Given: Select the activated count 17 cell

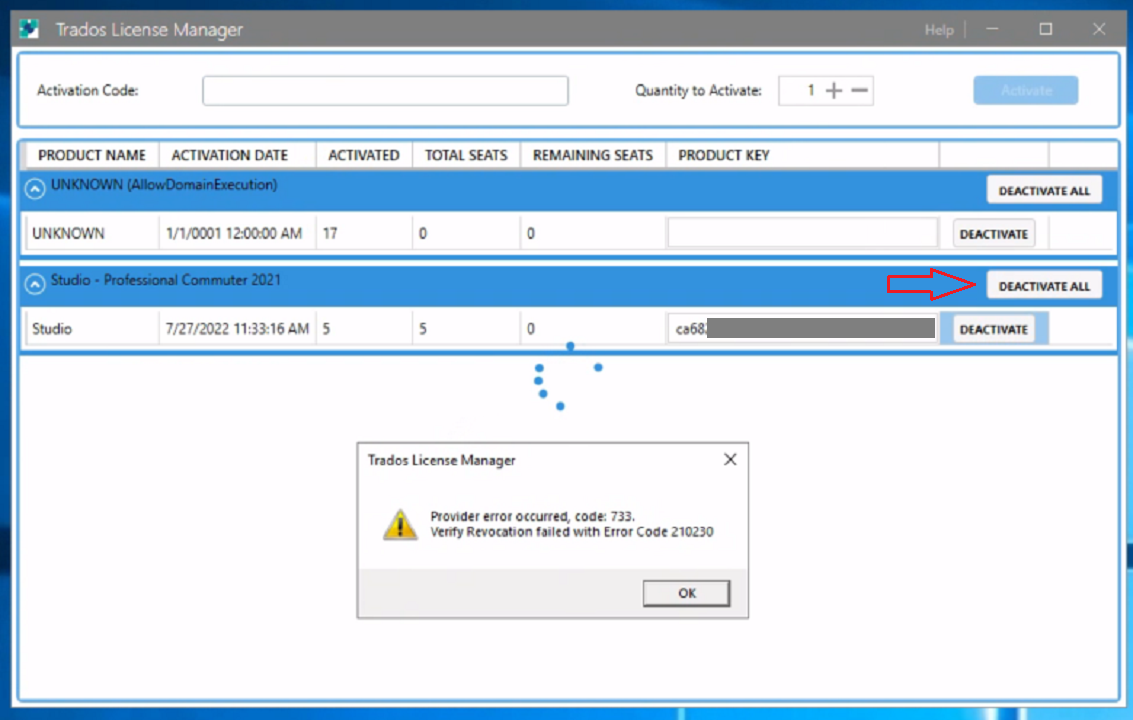Looking at the screenshot, I should pyautogui.click(x=363, y=233).
